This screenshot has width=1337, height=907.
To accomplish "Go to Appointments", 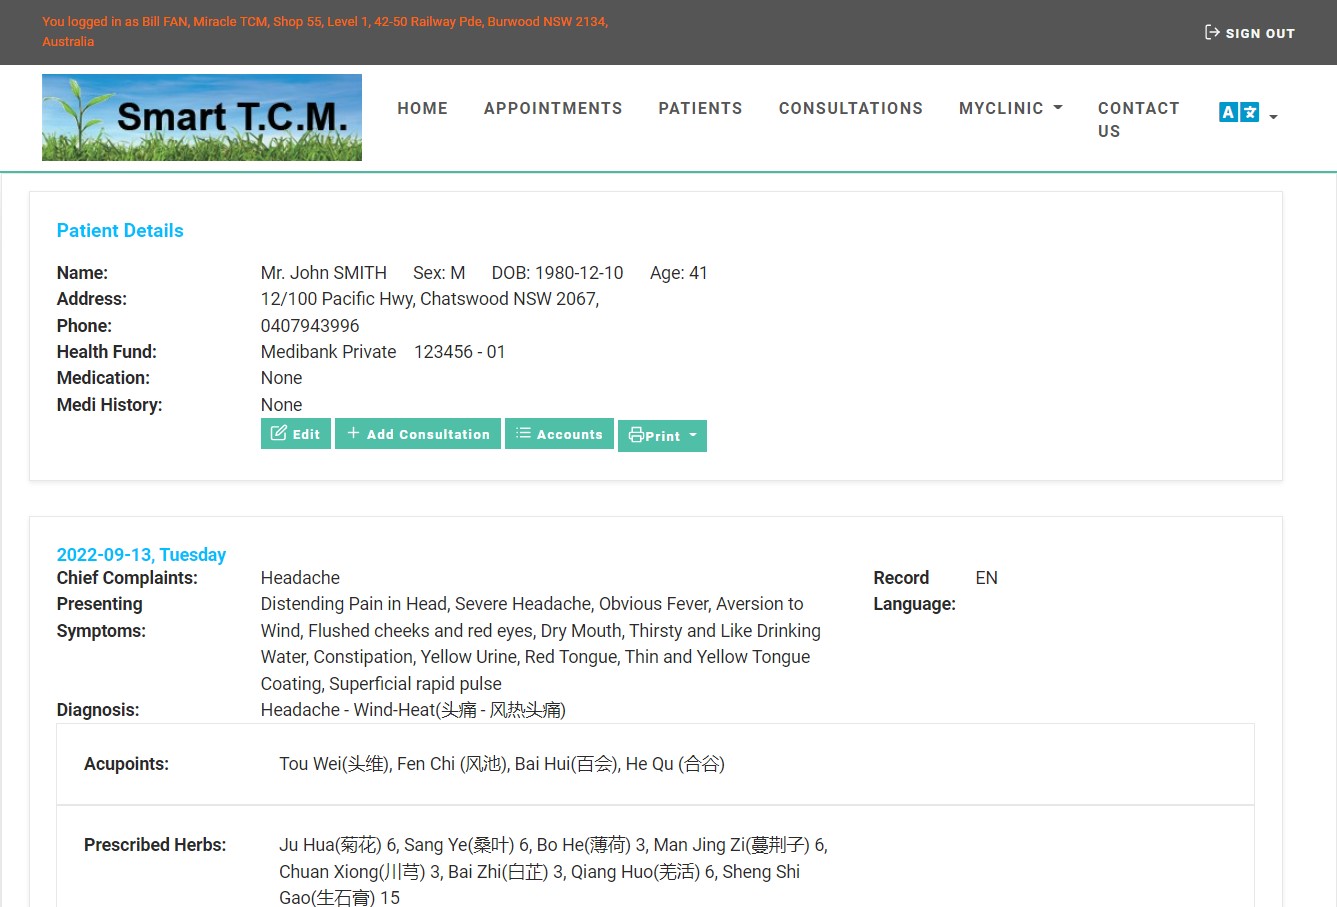I will 553,108.
